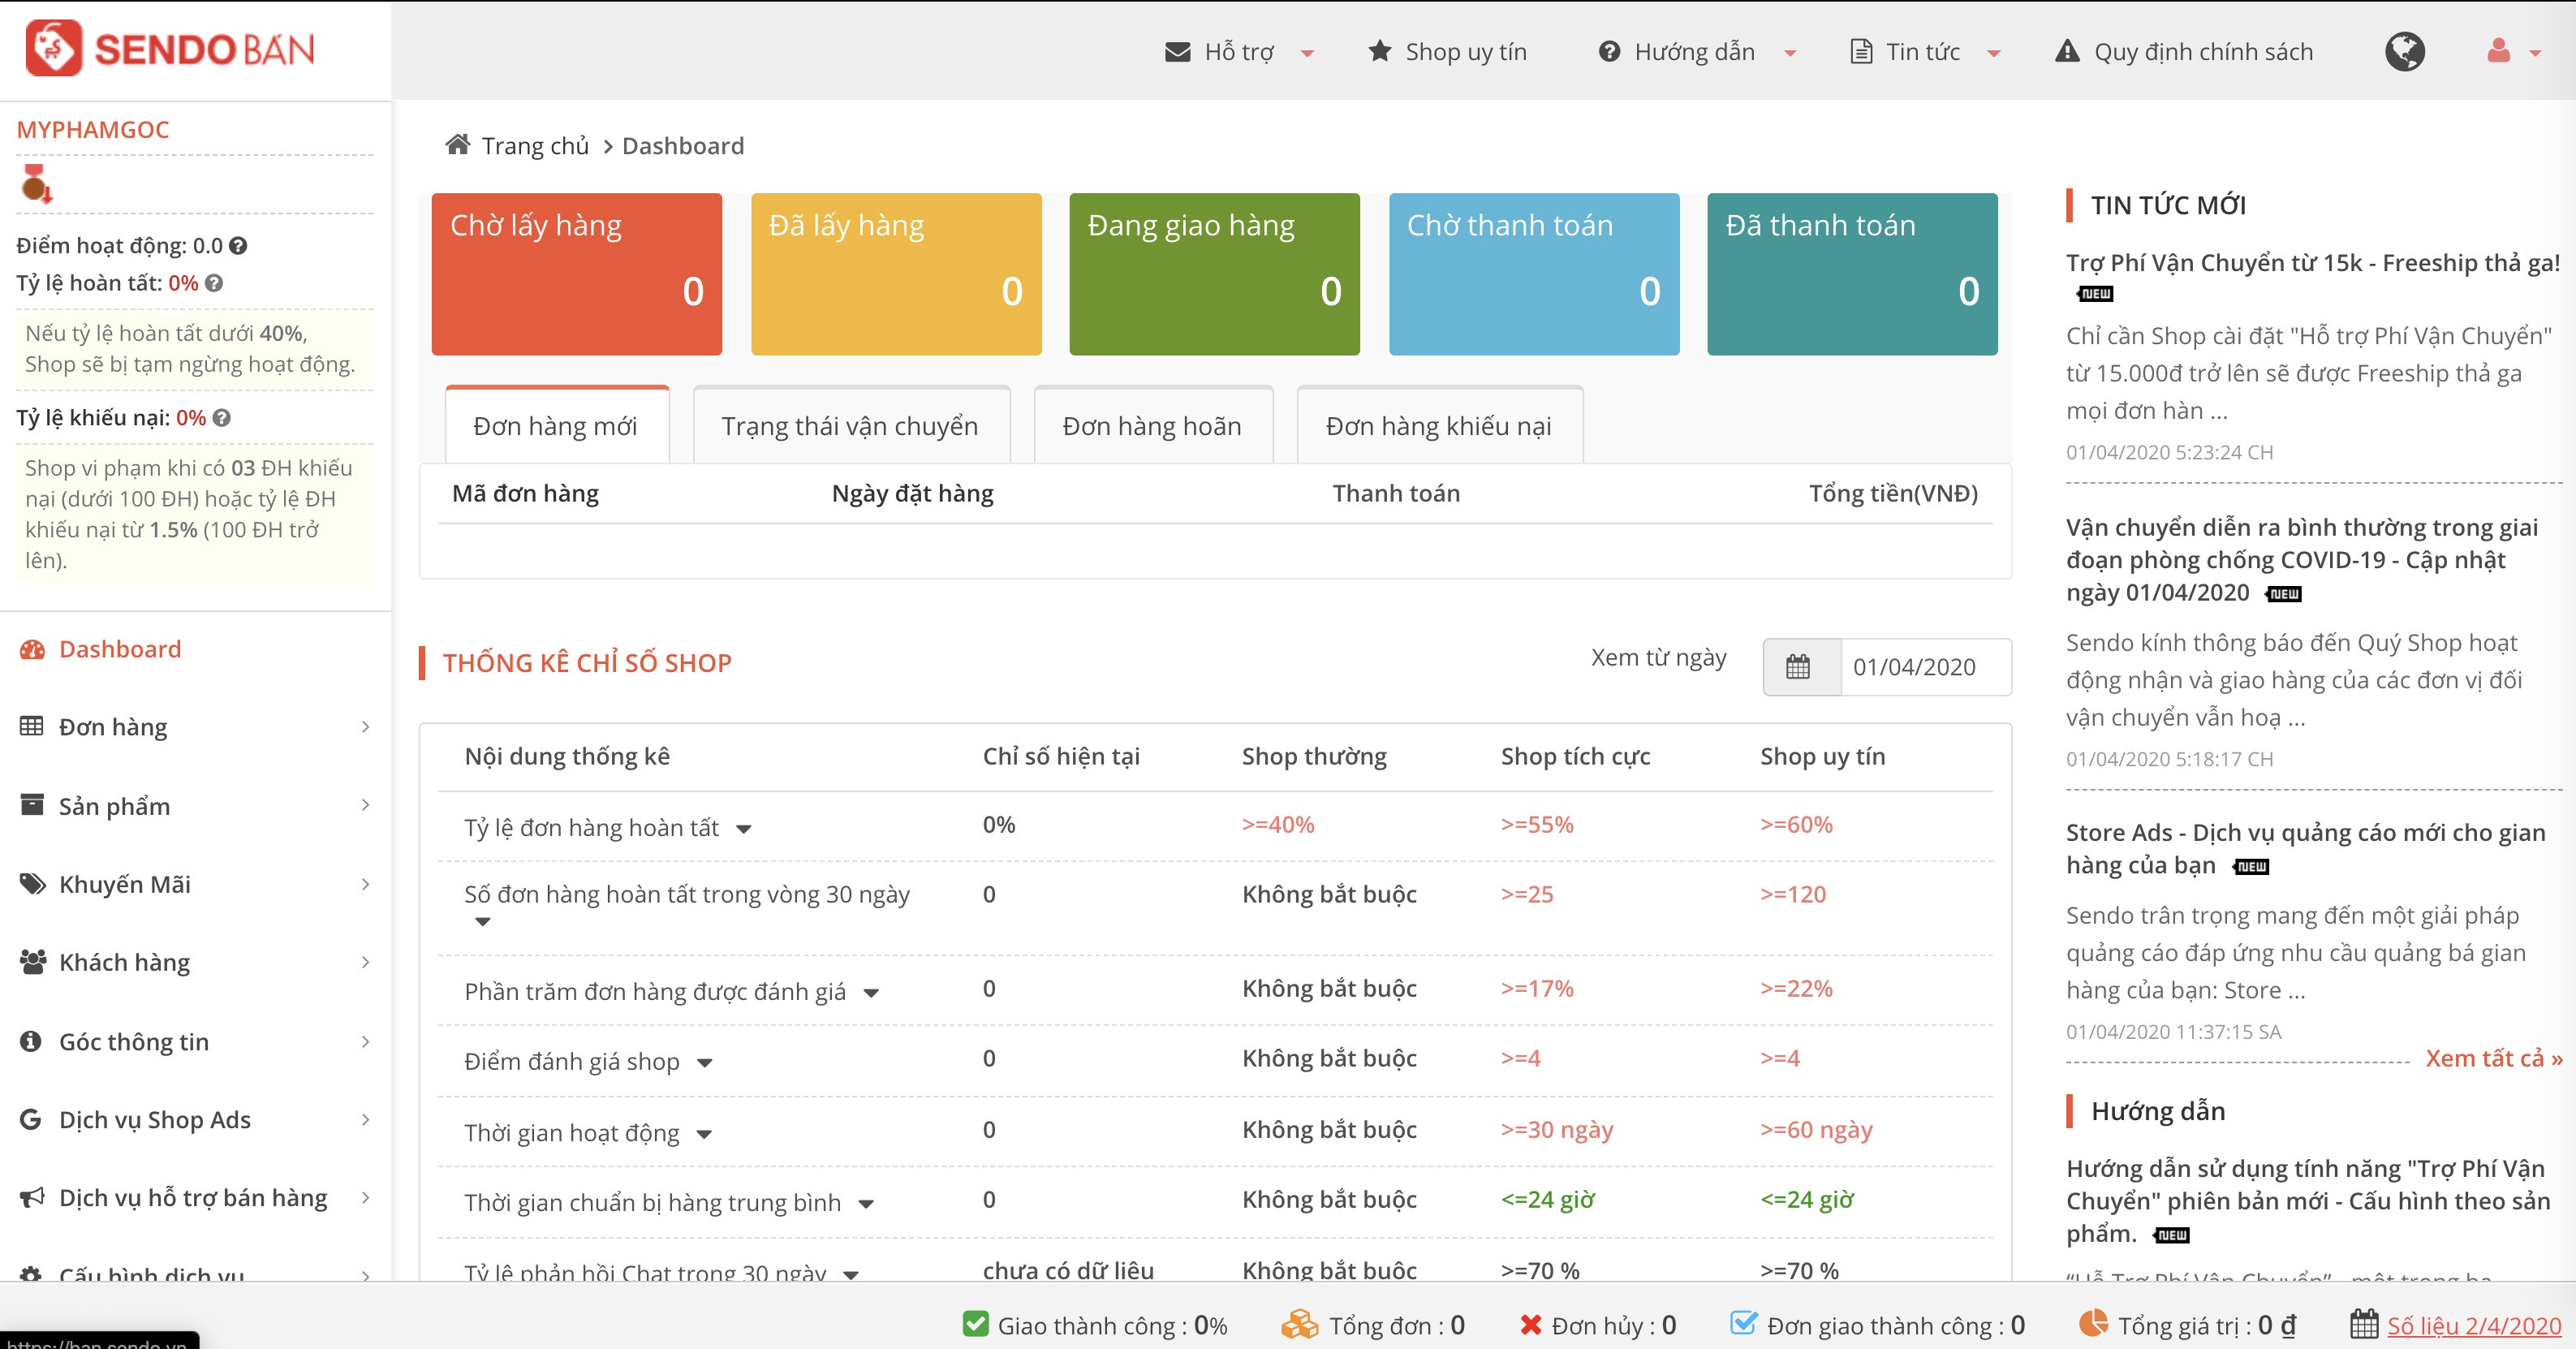Expand Tỷ lệ đơn hàng hoàn tất details

pyautogui.click(x=744, y=829)
